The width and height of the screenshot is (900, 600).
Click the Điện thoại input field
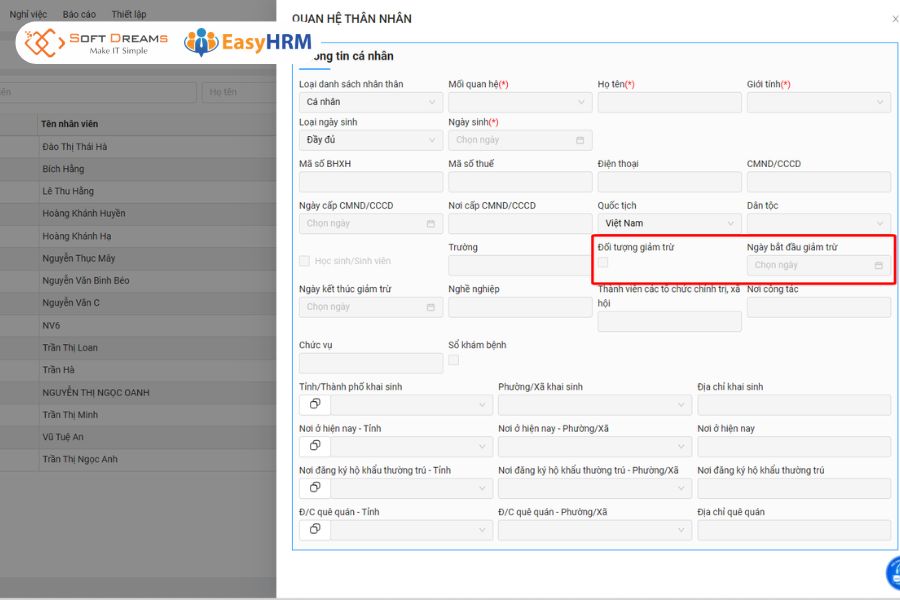coord(669,182)
